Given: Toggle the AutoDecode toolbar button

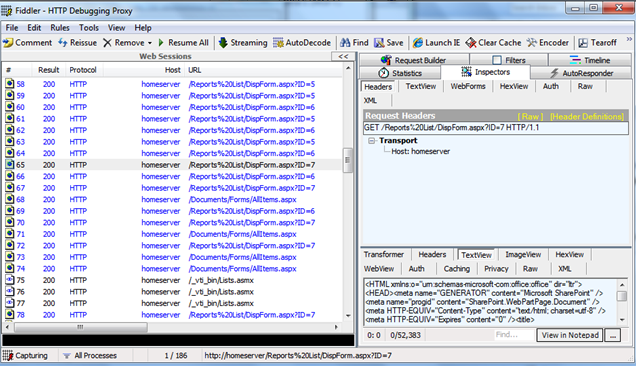Looking at the screenshot, I should click(302, 43).
